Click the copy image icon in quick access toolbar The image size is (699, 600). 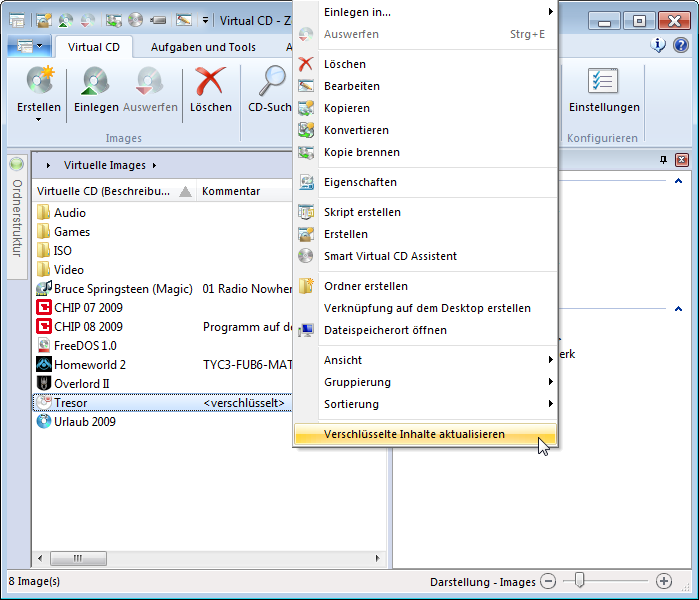(113, 20)
